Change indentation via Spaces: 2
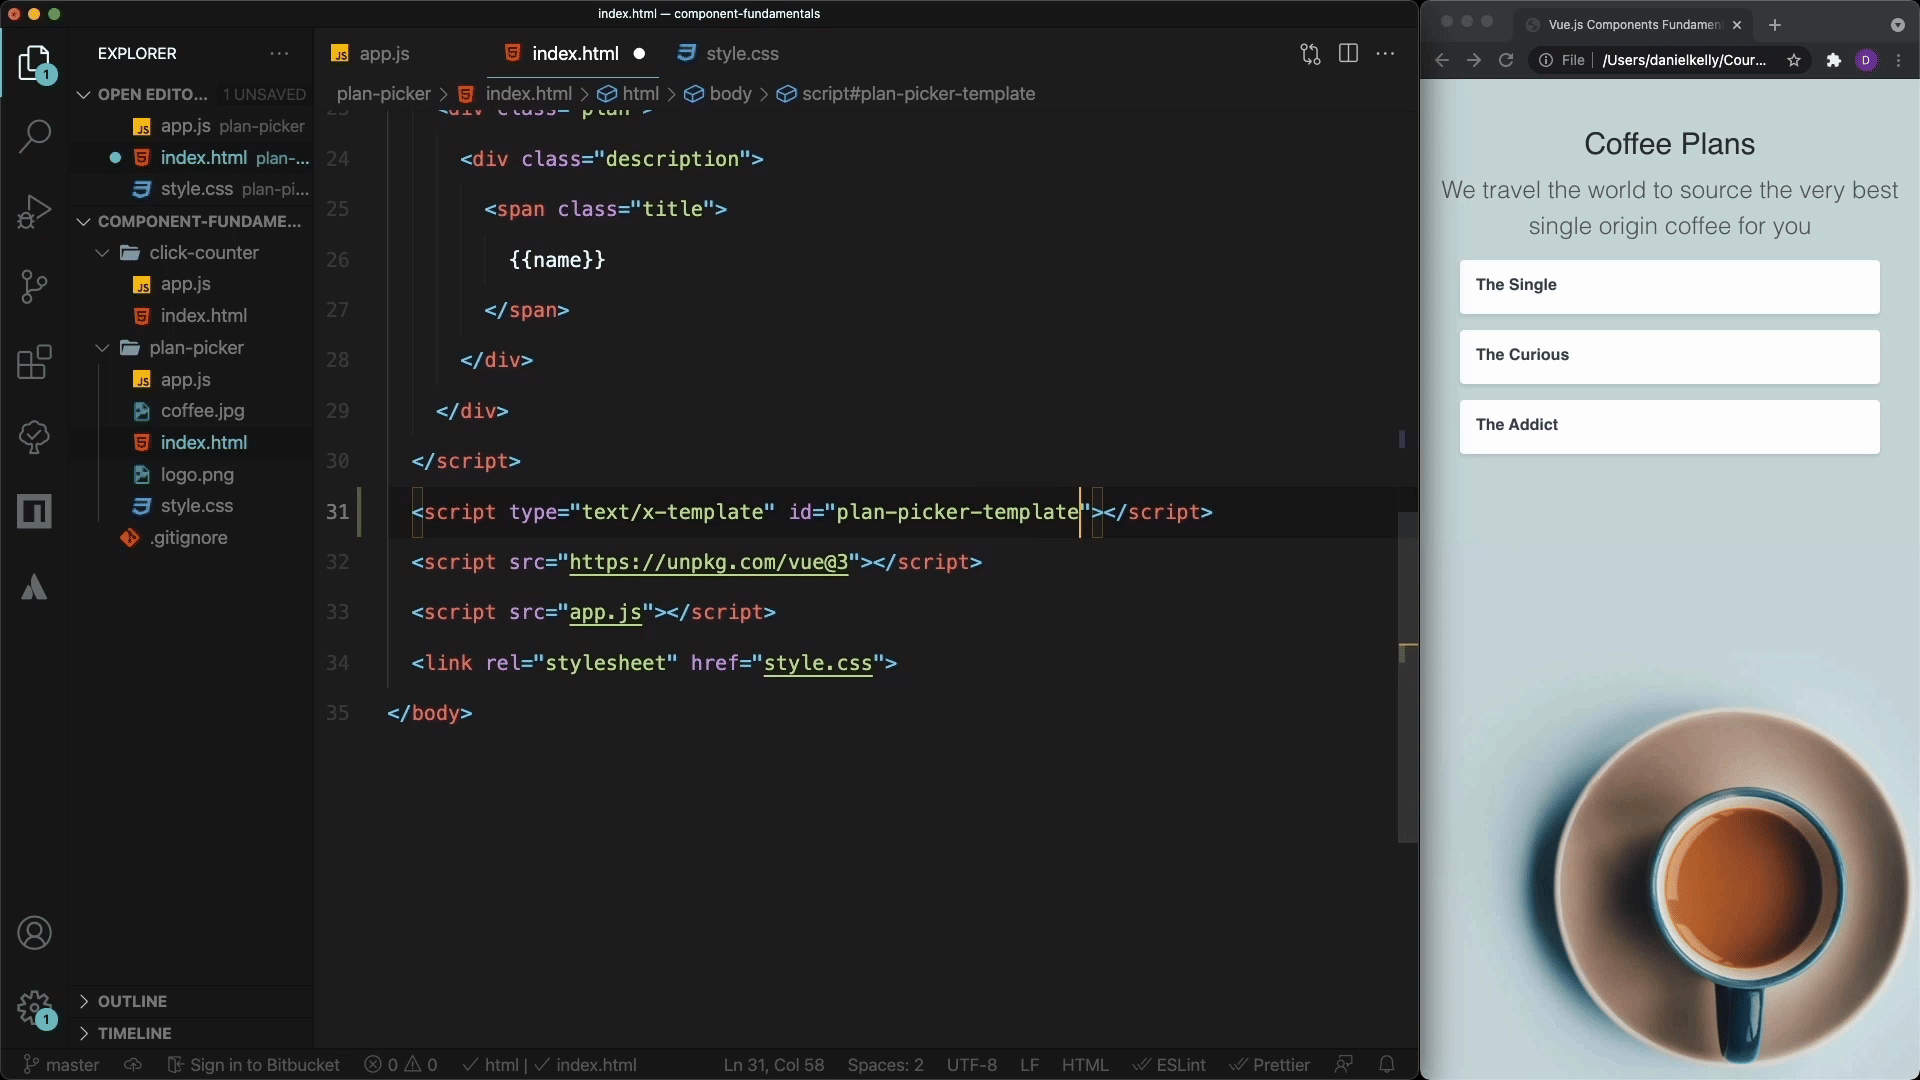Image resolution: width=1920 pixels, height=1080 pixels. pos(885,1065)
